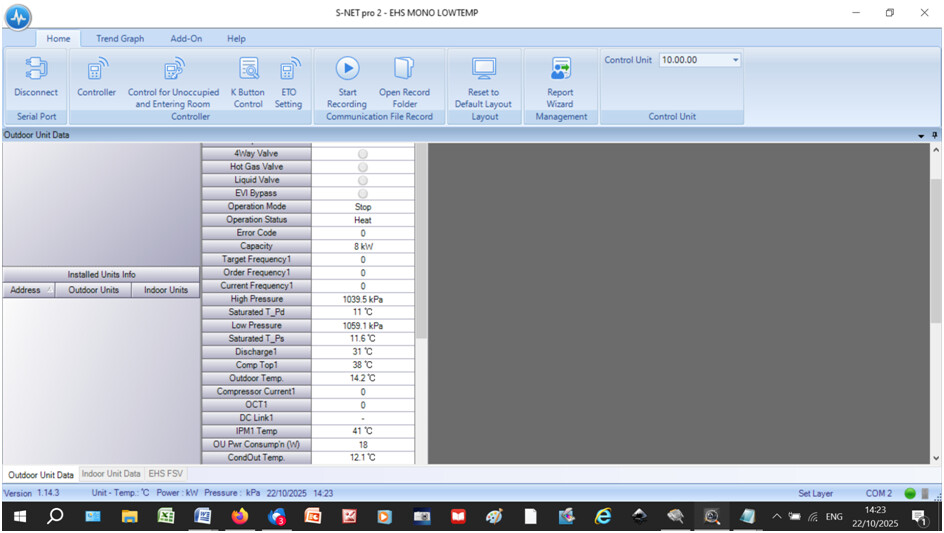Open the Controller tool

(97, 69)
